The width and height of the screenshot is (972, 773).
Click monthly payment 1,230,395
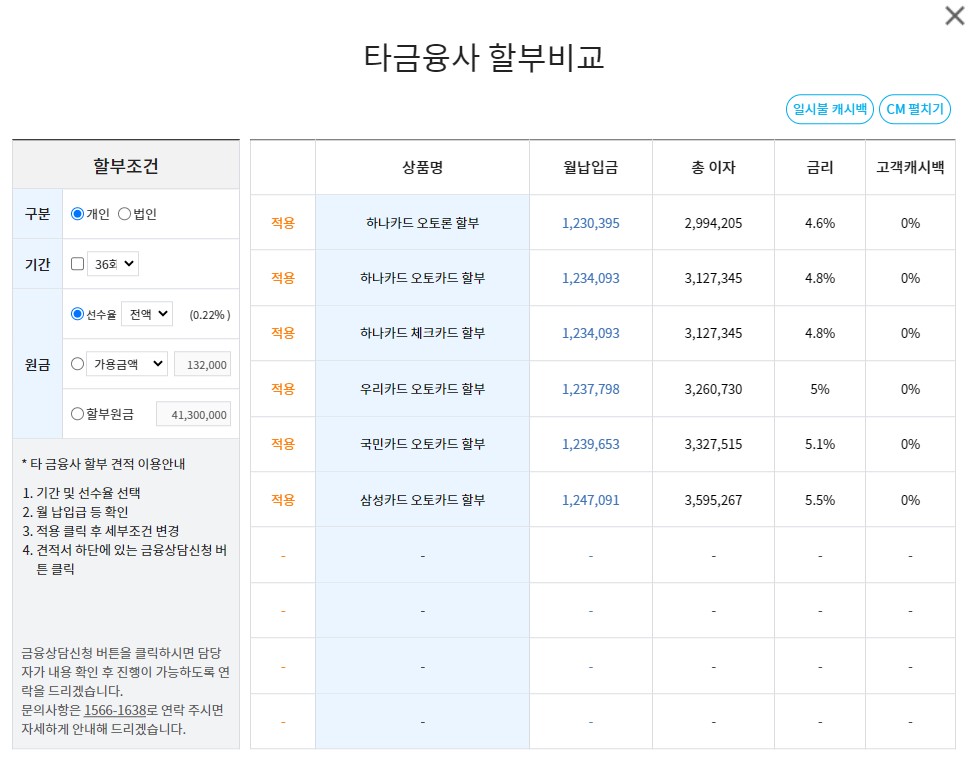[591, 223]
